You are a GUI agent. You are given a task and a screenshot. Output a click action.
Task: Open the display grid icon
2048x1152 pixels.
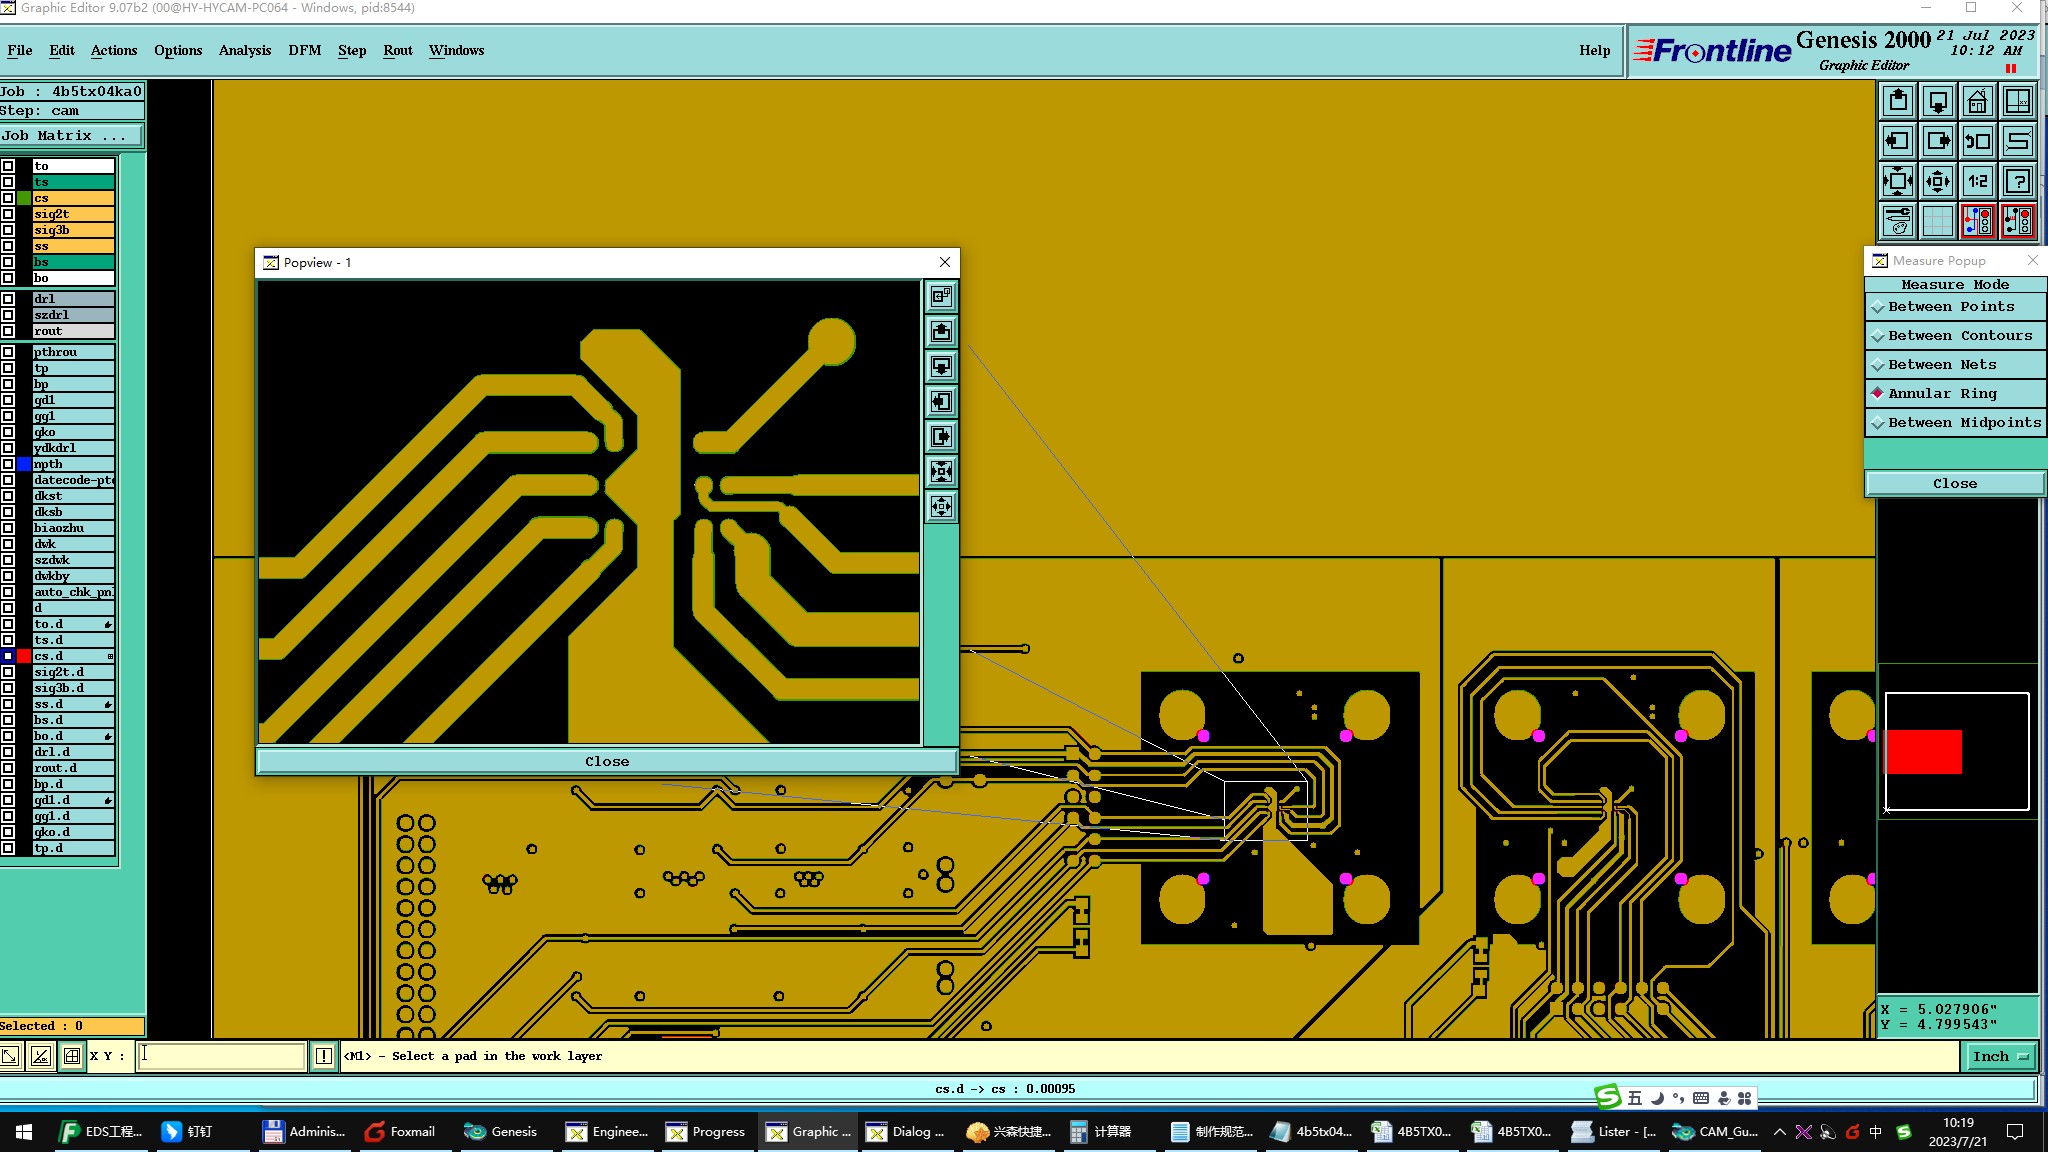click(1937, 221)
